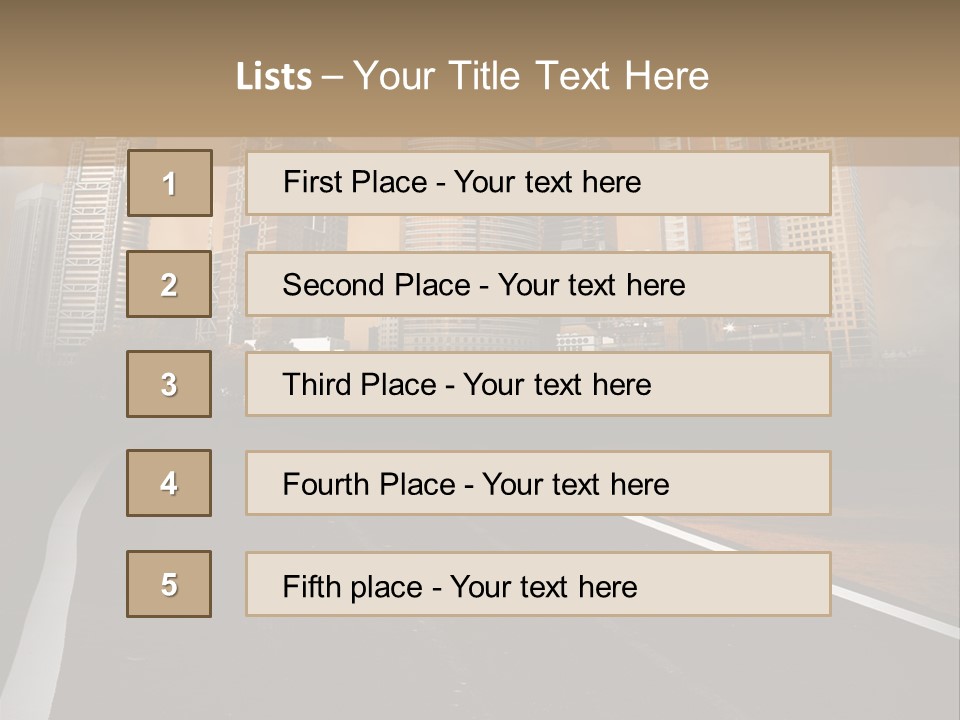
Task: Click the number 5 box
Action: coord(169,584)
